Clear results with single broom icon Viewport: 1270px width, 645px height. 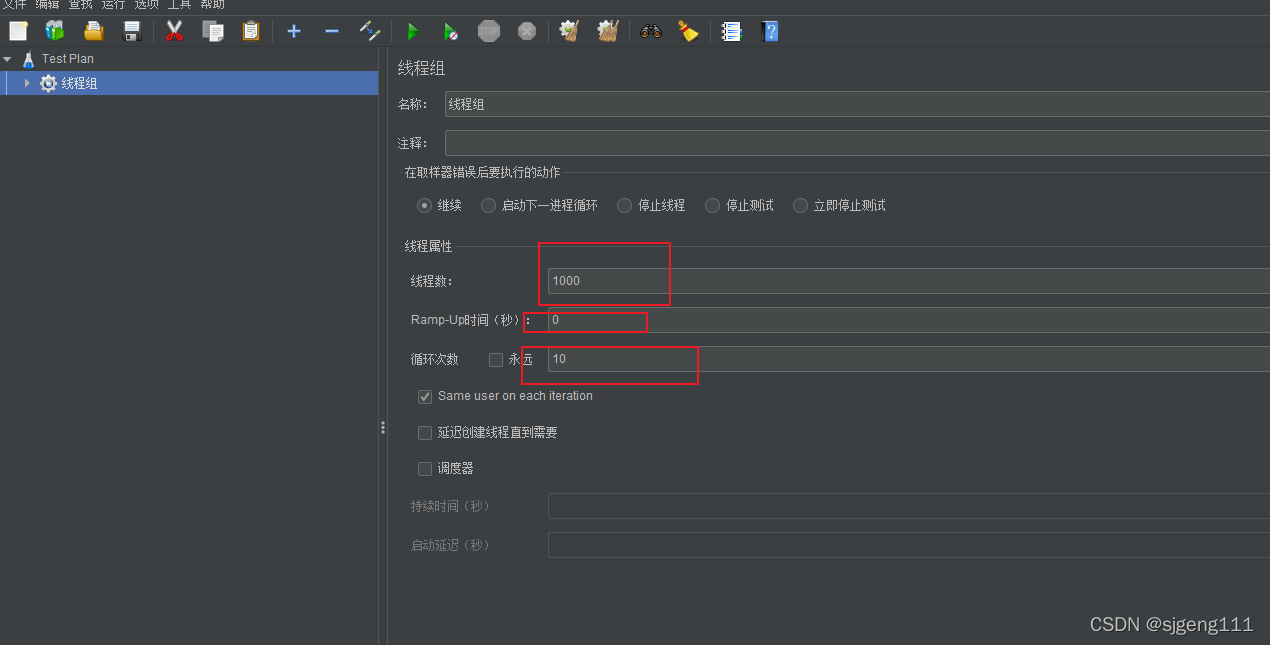[x=569, y=31]
